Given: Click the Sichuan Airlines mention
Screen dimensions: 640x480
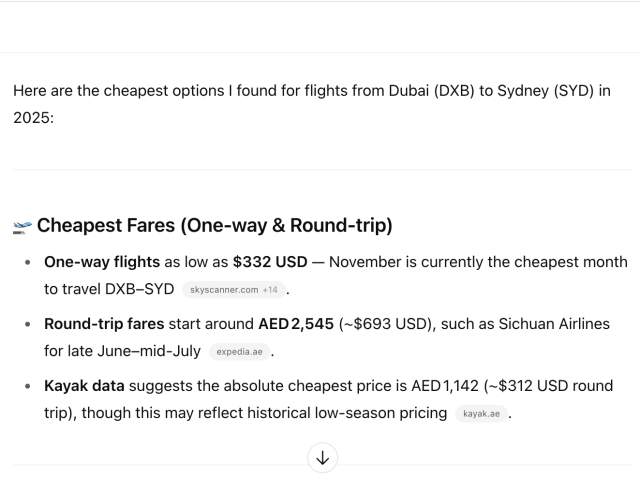Looking at the screenshot, I should coord(554,324).
